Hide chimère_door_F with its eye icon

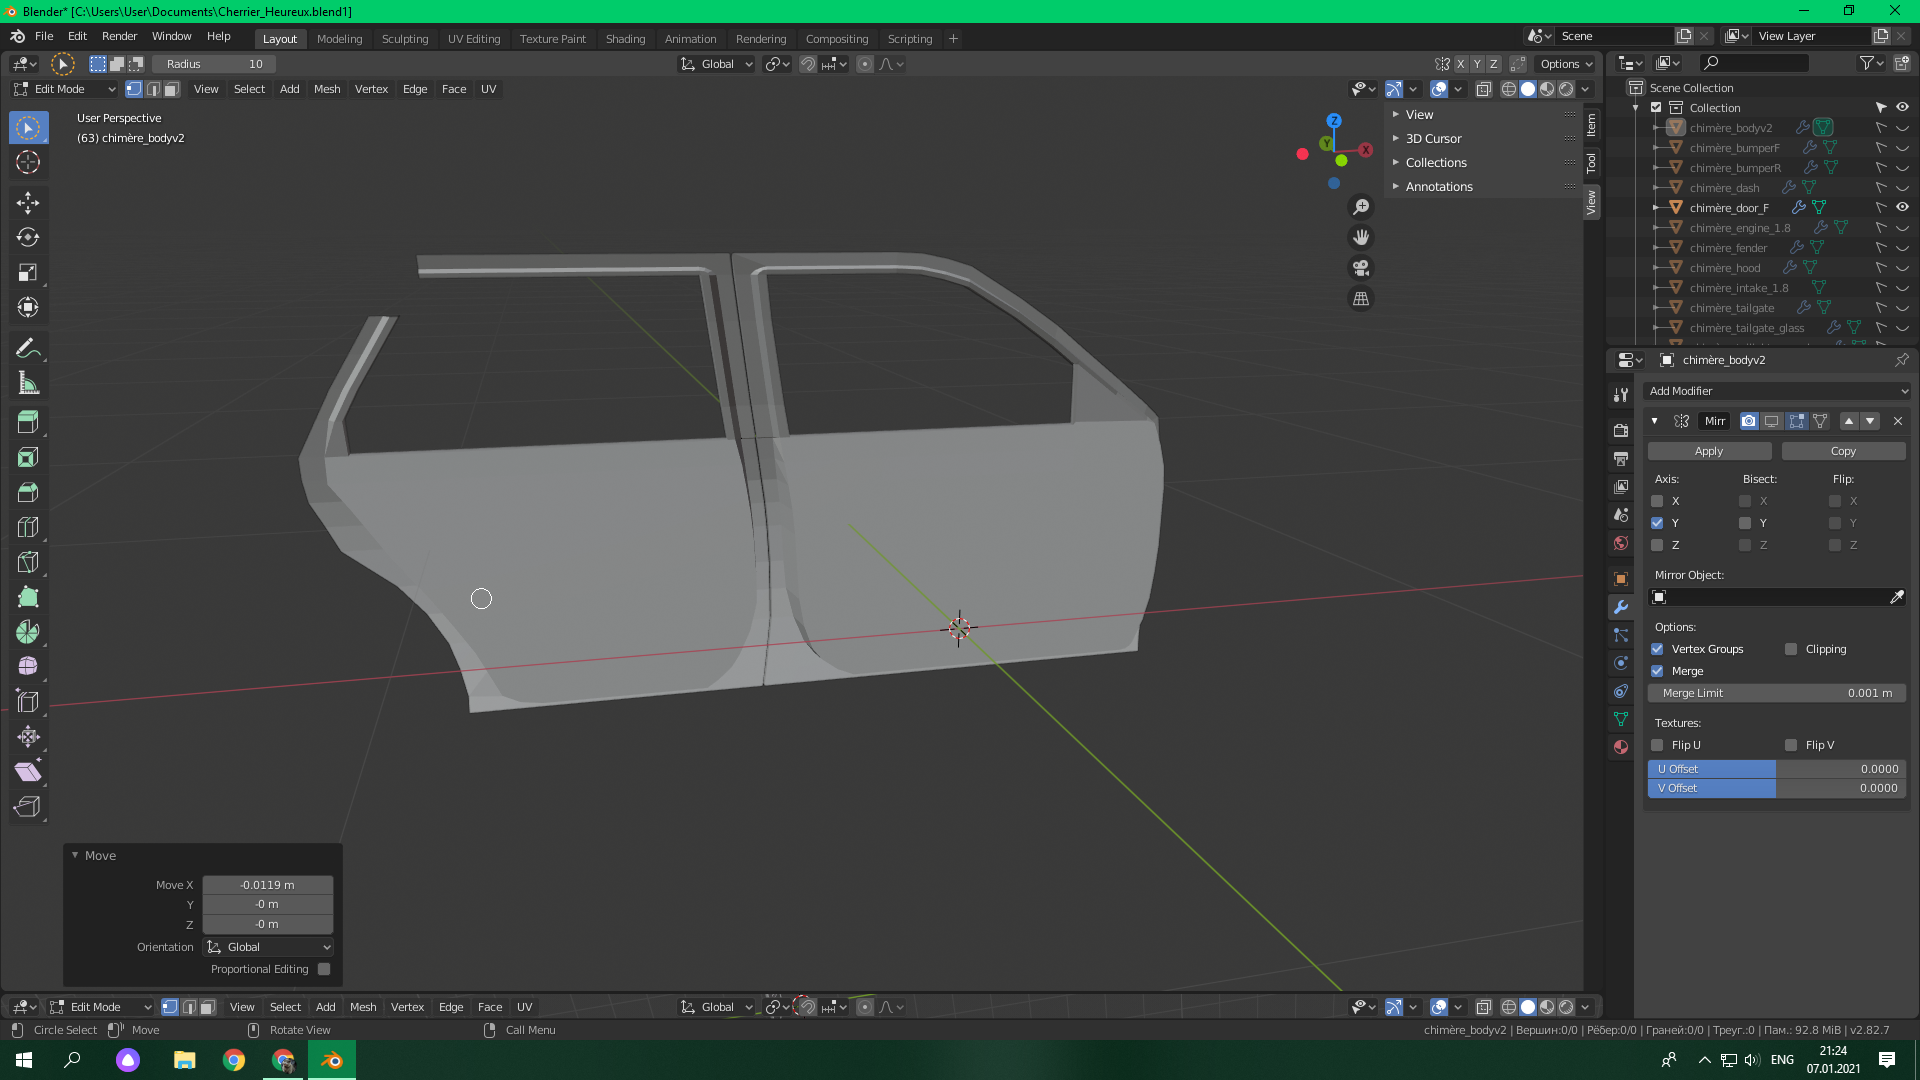[1902, 208]
